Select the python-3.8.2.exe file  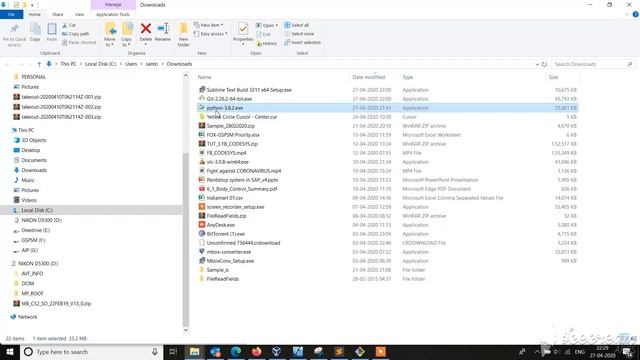point(387,108)
